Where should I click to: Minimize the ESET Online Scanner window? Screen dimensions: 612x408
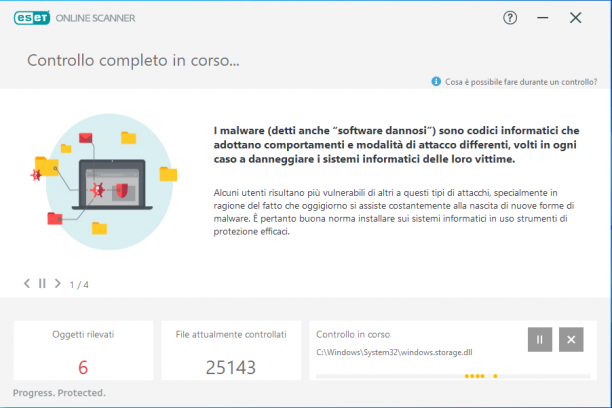click(x=543, y=18)
